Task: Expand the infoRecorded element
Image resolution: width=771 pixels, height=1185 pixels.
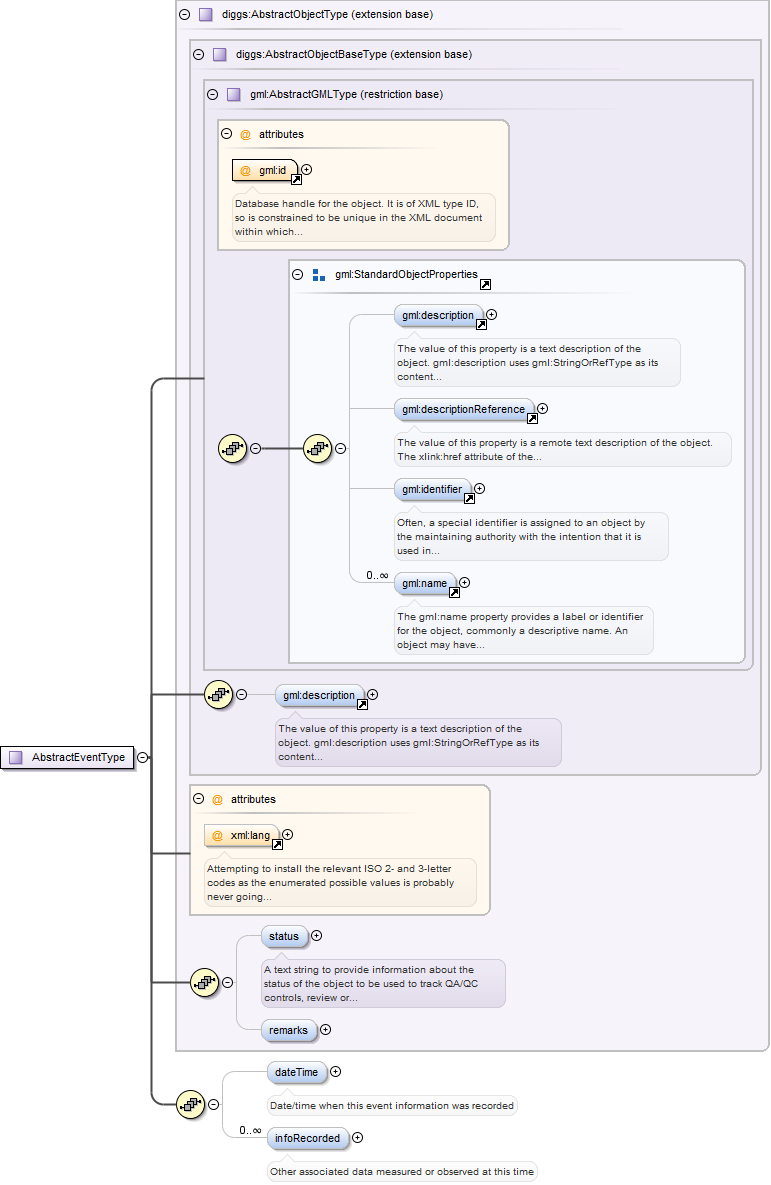Action: coord(358,1137)
